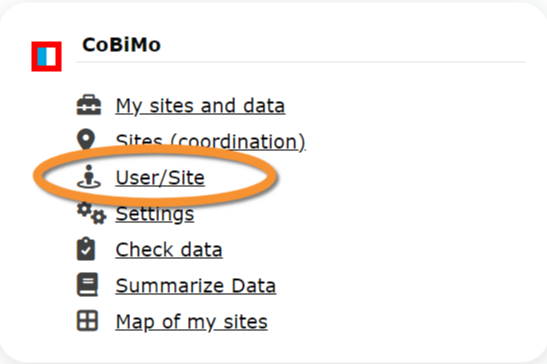Go to the Check data page link

pyautogui.click(x=169, y=250)
